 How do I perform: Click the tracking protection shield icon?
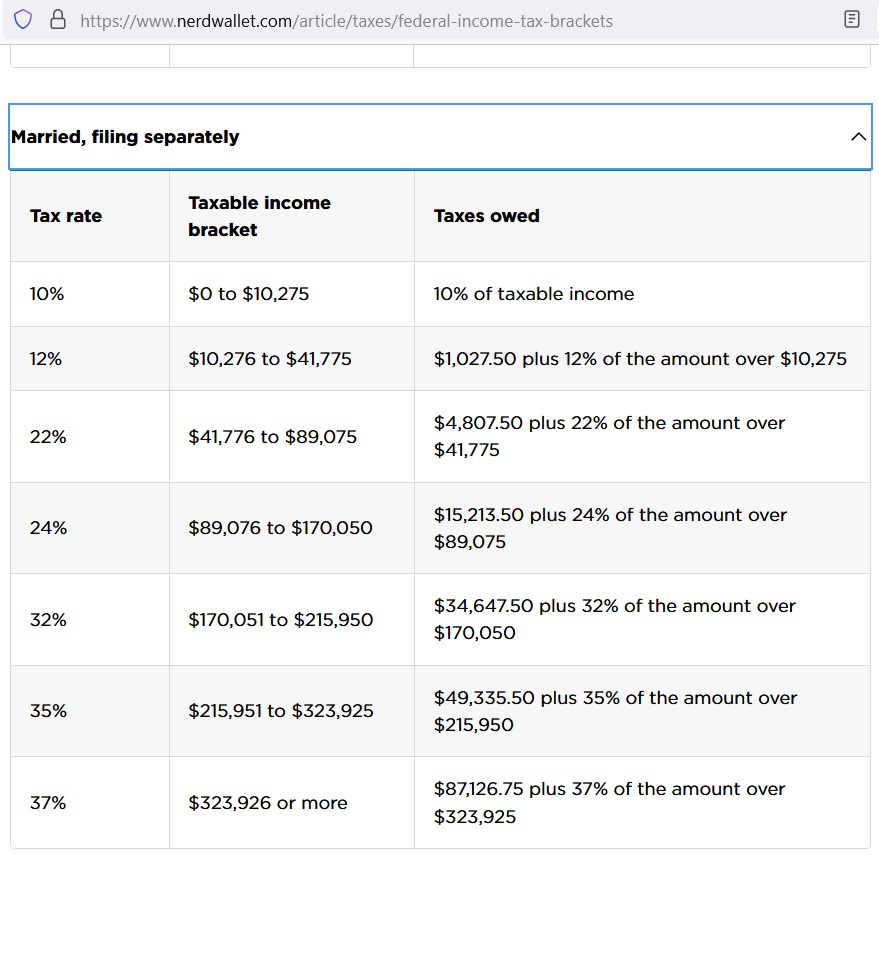tap(23, 19)
